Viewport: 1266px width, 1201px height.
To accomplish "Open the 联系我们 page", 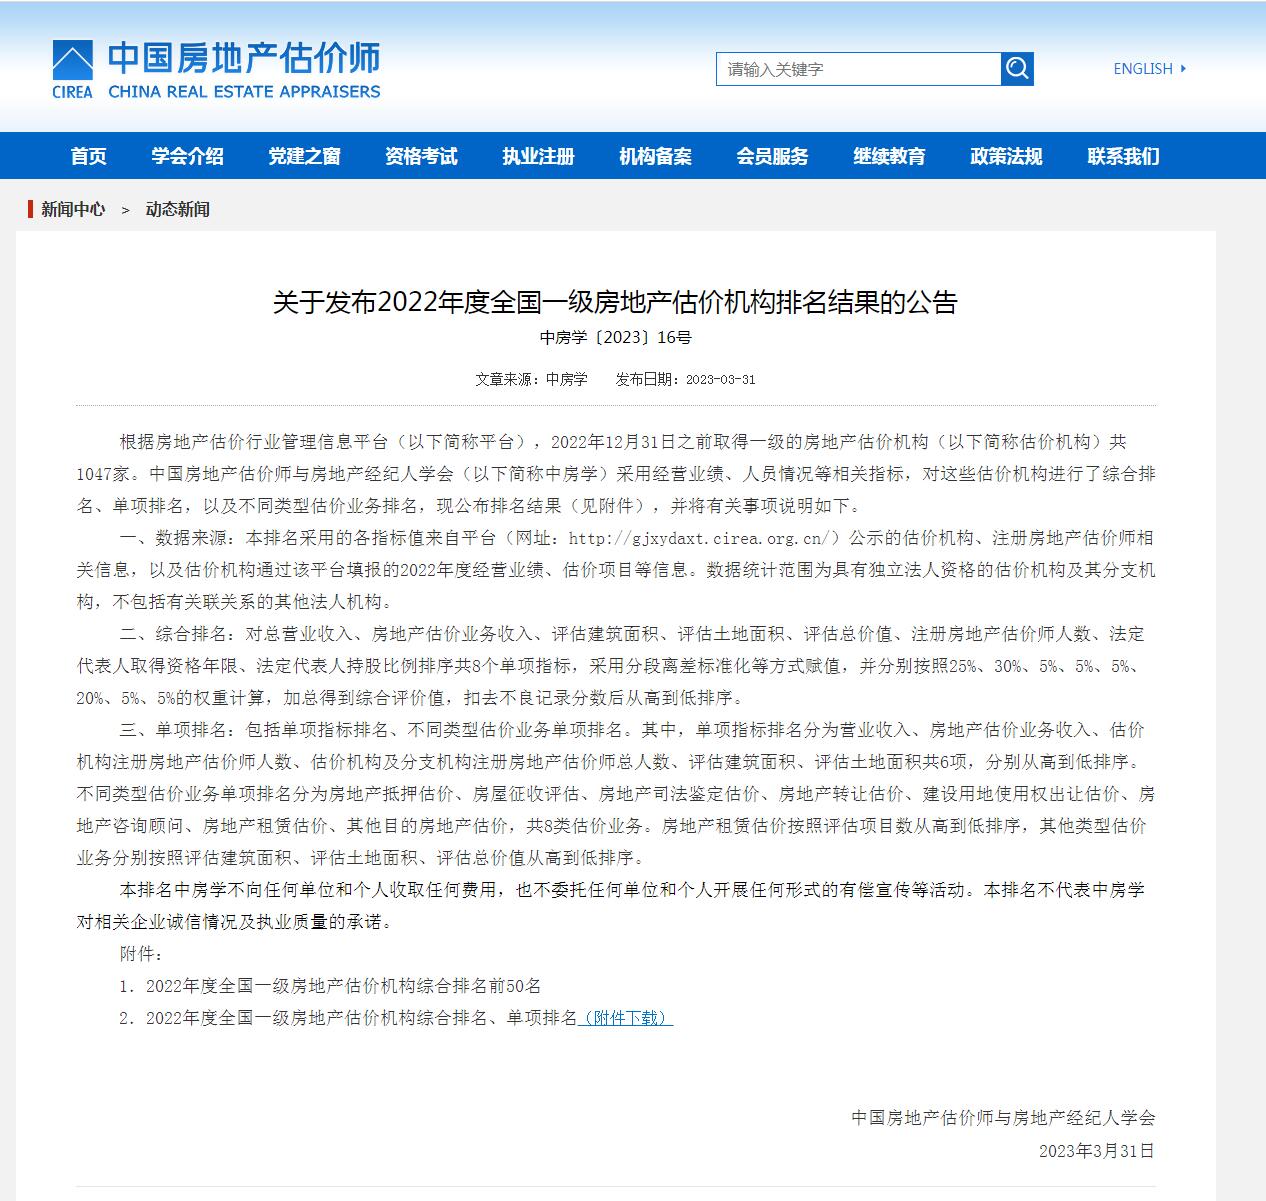I will (x=1123, y=156).
